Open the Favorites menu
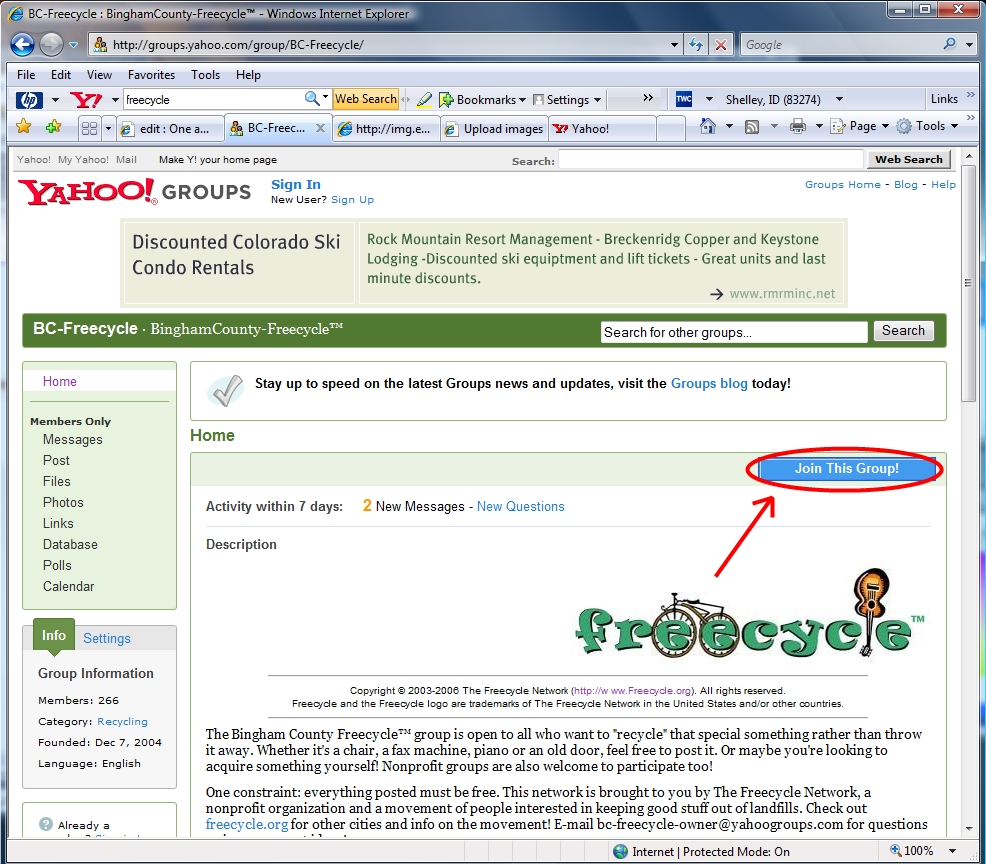Screen dimensions: 986x864 point(151,74)
